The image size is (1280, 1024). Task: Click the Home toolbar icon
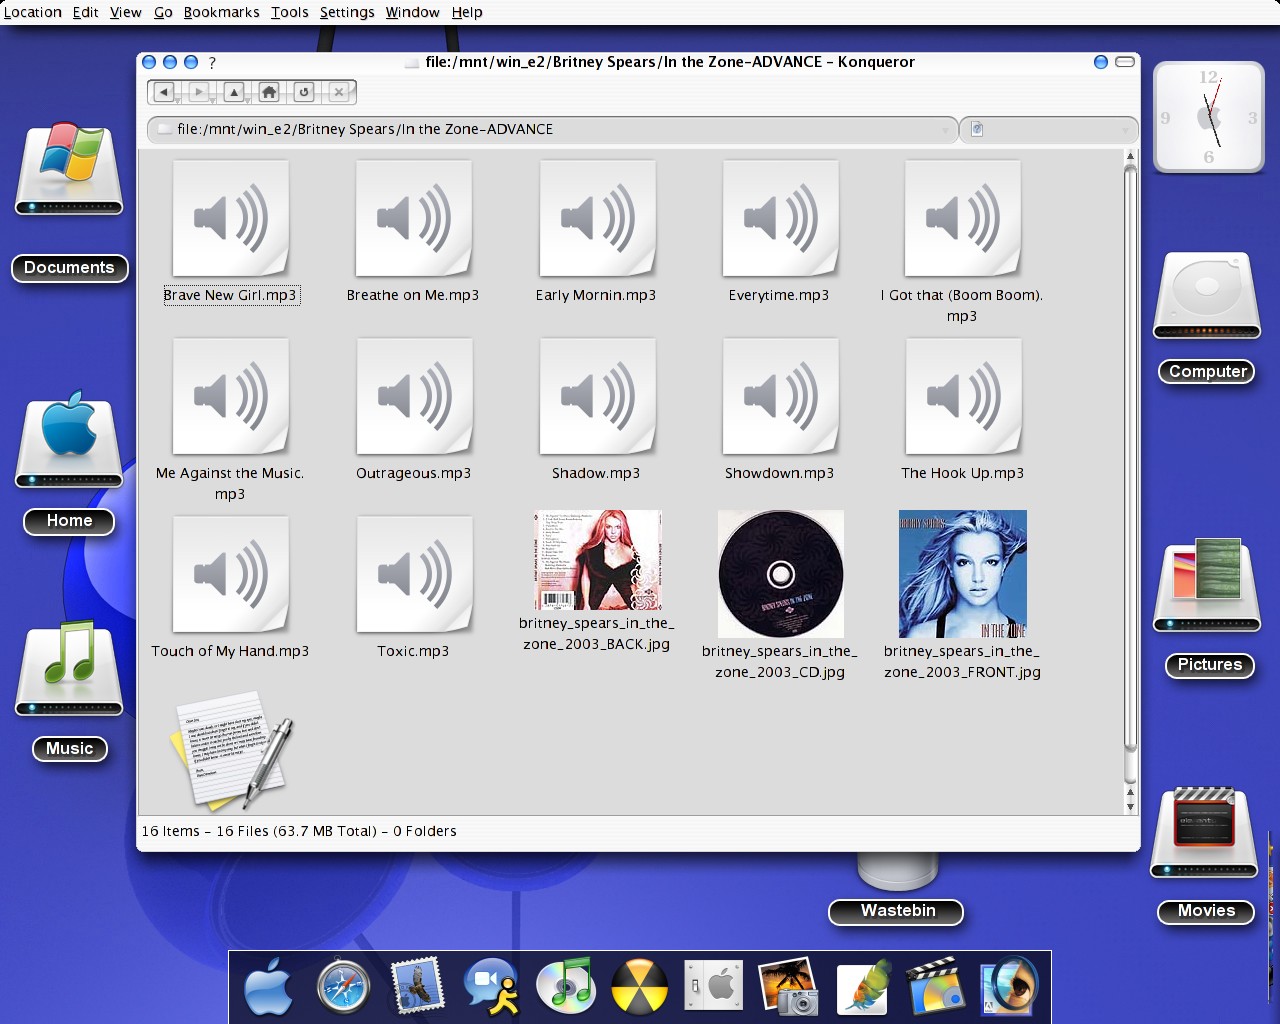tap(269, 92)
